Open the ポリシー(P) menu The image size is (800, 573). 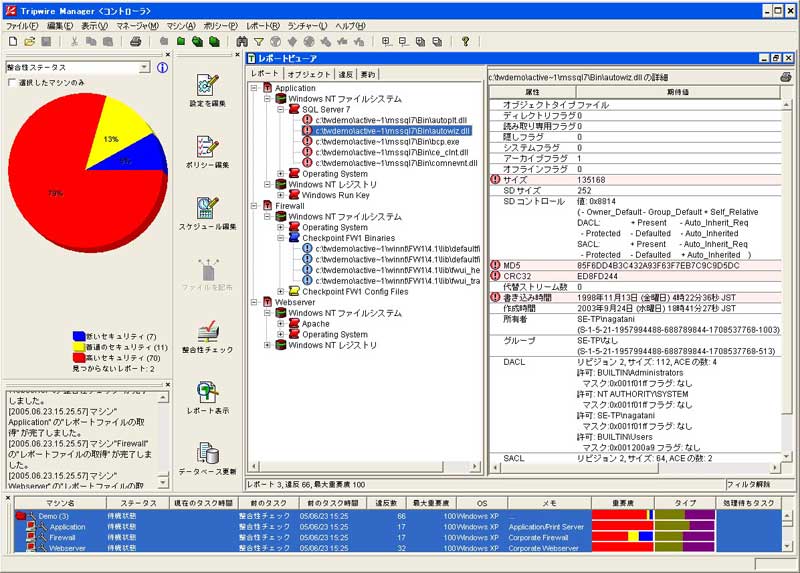(x=220, y=26)
